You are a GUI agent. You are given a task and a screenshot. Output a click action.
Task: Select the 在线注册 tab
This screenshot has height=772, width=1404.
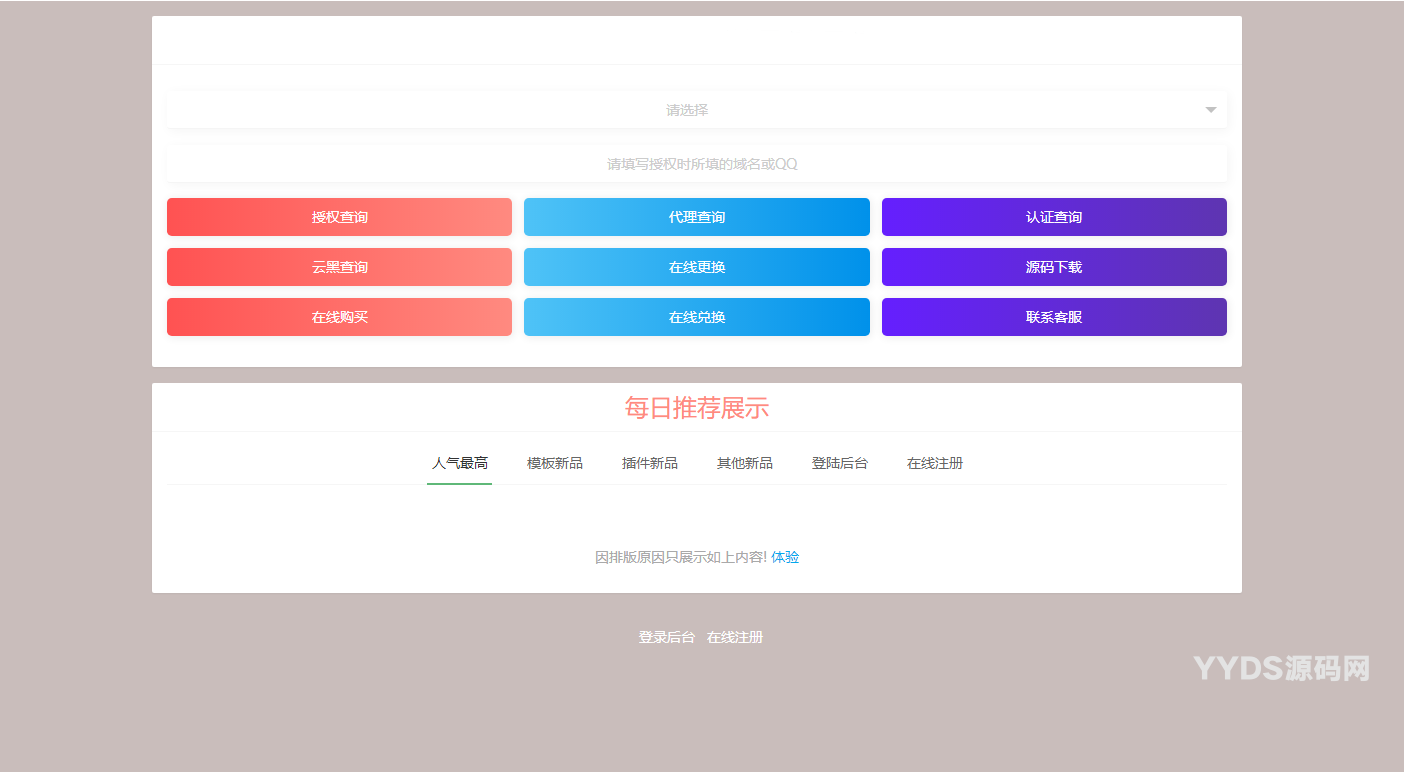pyautogui.click(x=934, y=463)
